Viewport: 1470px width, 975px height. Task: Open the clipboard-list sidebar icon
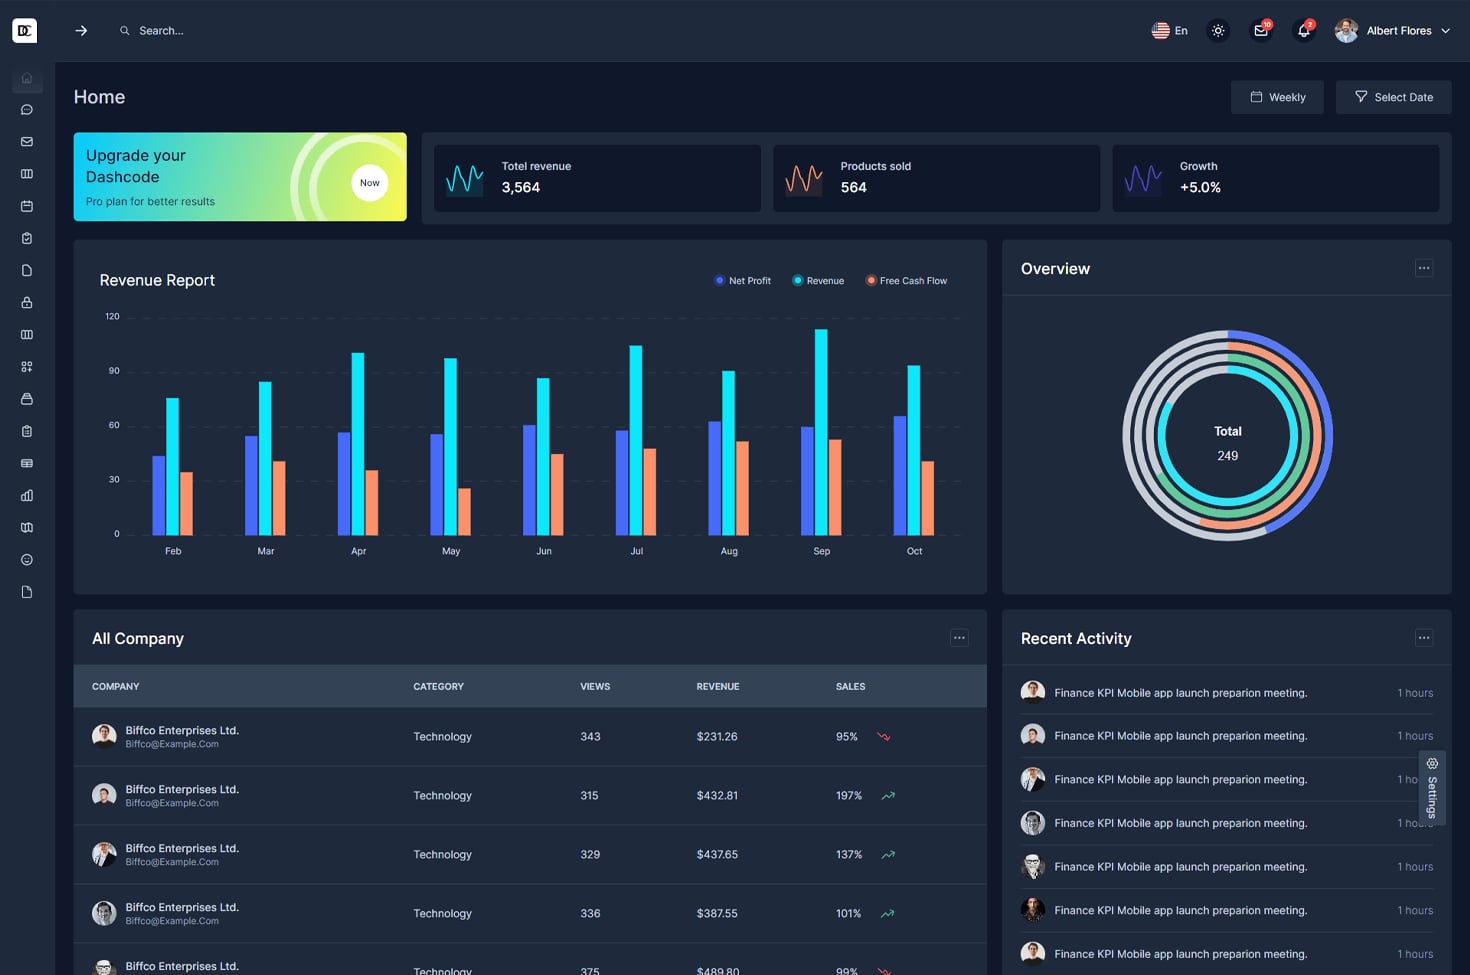pos(27,431)
